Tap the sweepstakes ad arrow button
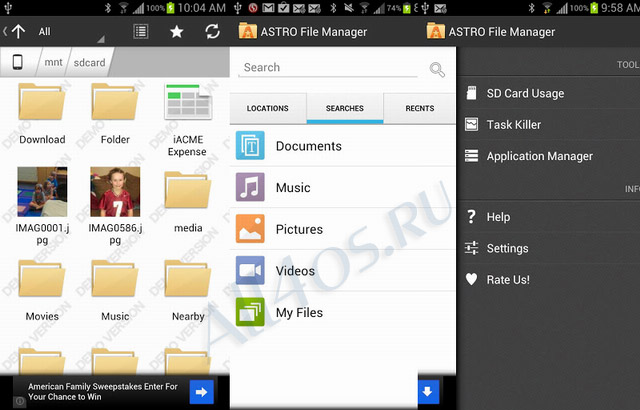Viewport: 640px width, 410px height. pyautogui.click(x=202, y=392)
